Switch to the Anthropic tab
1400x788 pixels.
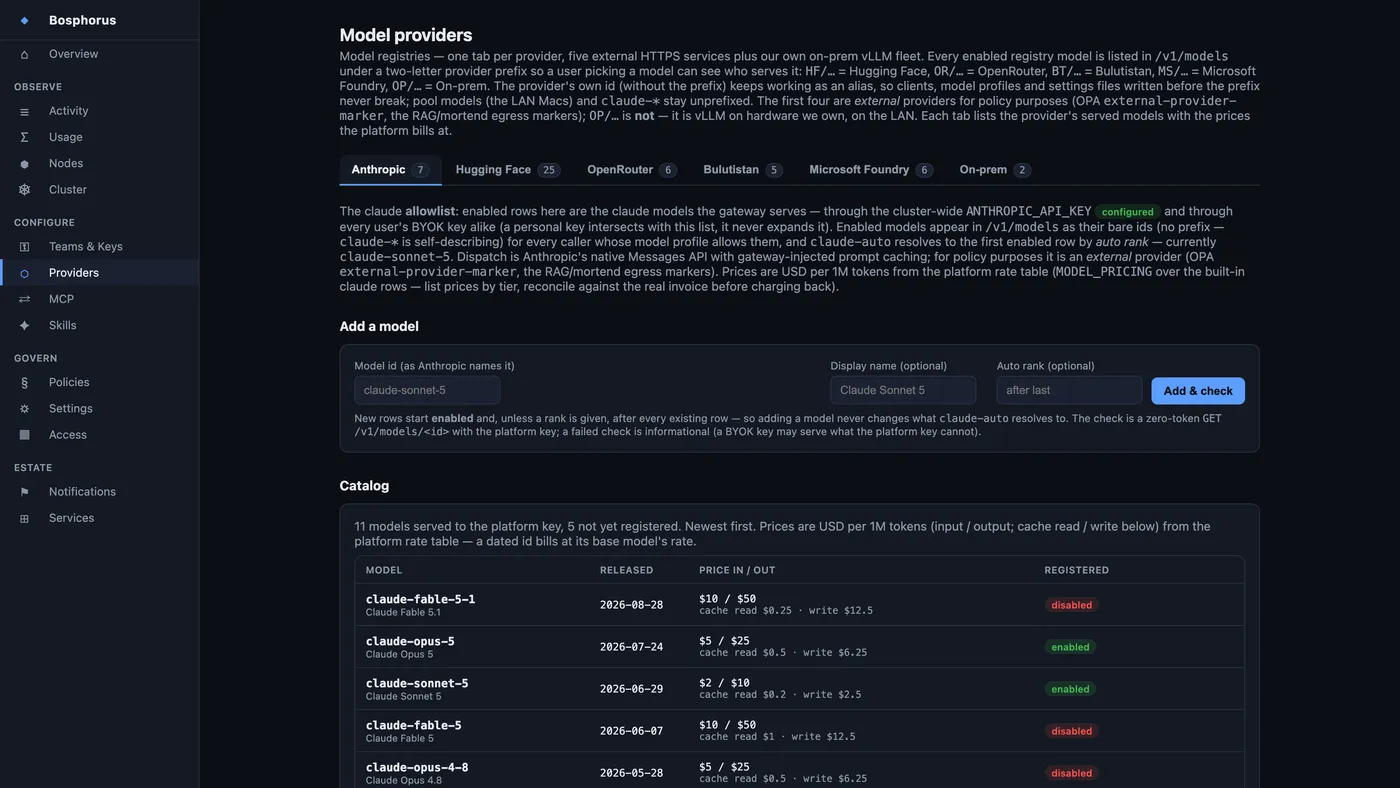[x=390, y=170]
